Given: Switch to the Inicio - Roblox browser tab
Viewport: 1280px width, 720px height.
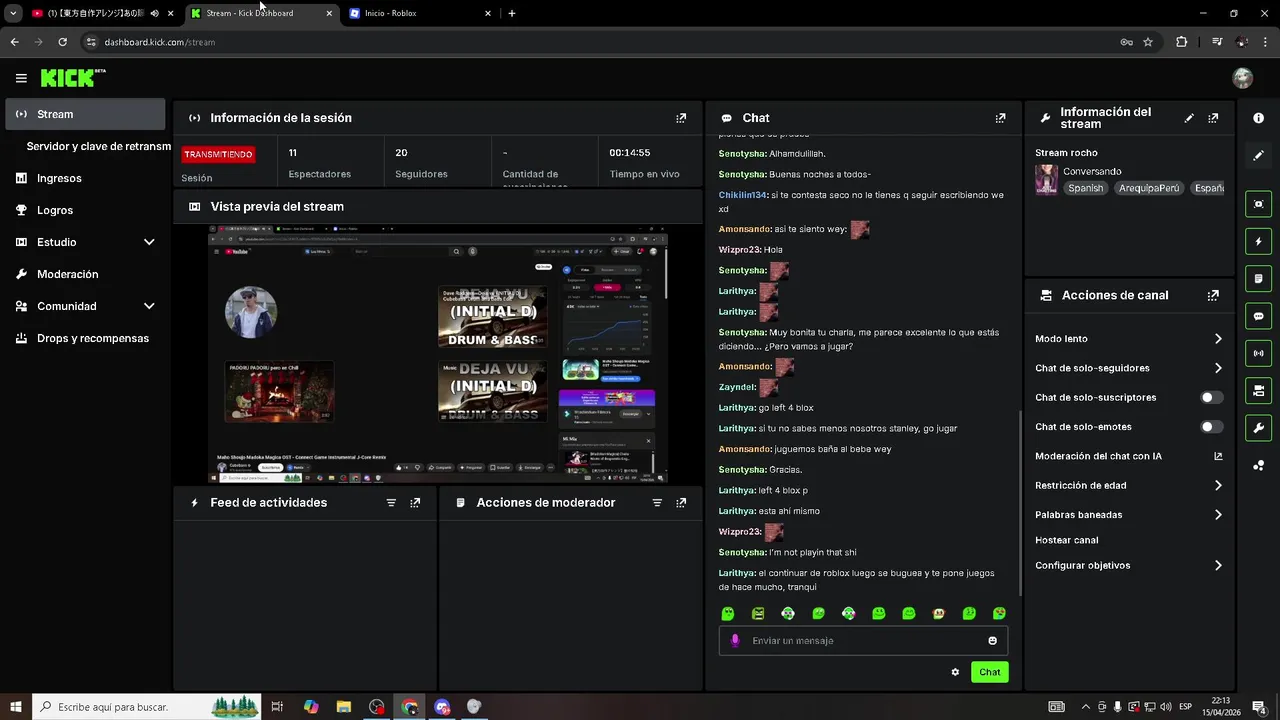Looking at the screenshot, I should tap(420, 13).
